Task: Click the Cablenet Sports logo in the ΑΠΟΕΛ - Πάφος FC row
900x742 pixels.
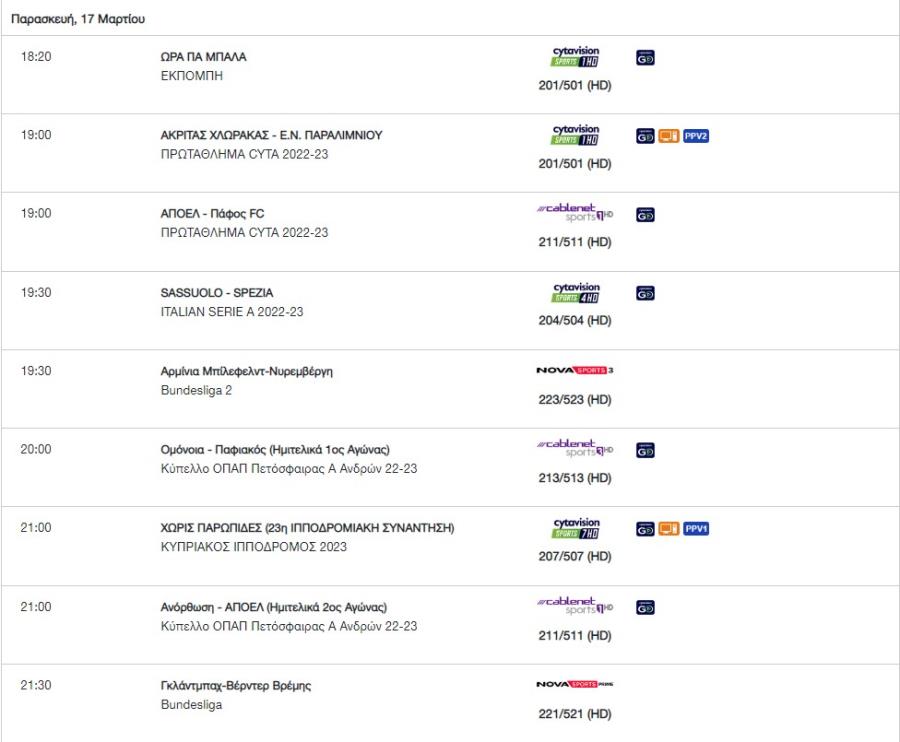Action: click(x=575, y=213)
